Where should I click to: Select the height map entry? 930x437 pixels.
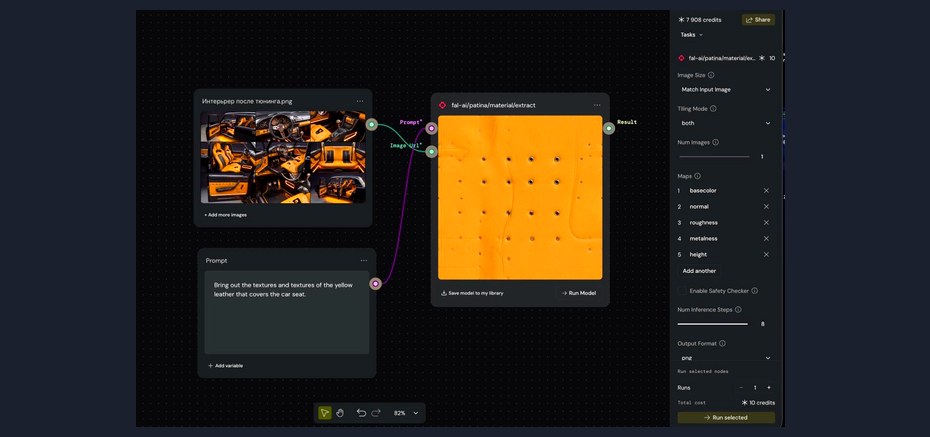coord(698,254)
